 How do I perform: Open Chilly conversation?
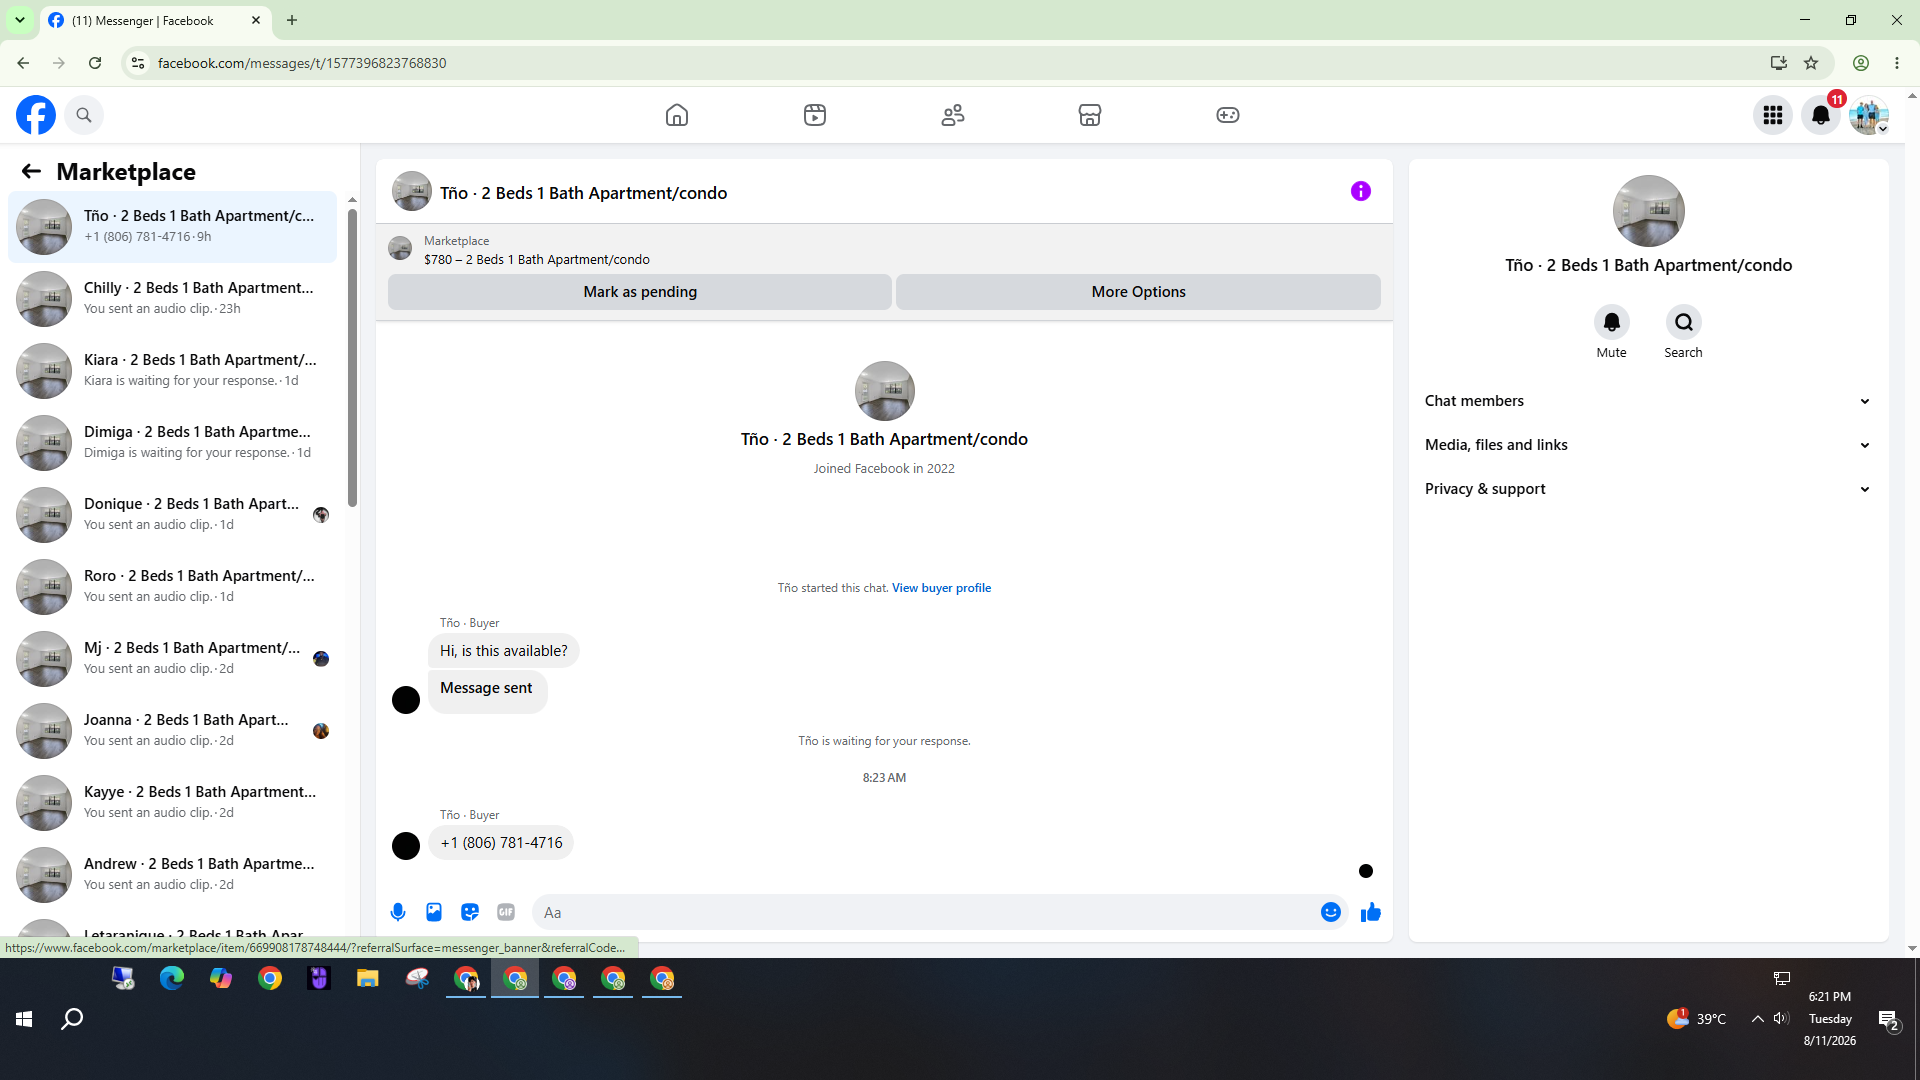click(173, 299)
